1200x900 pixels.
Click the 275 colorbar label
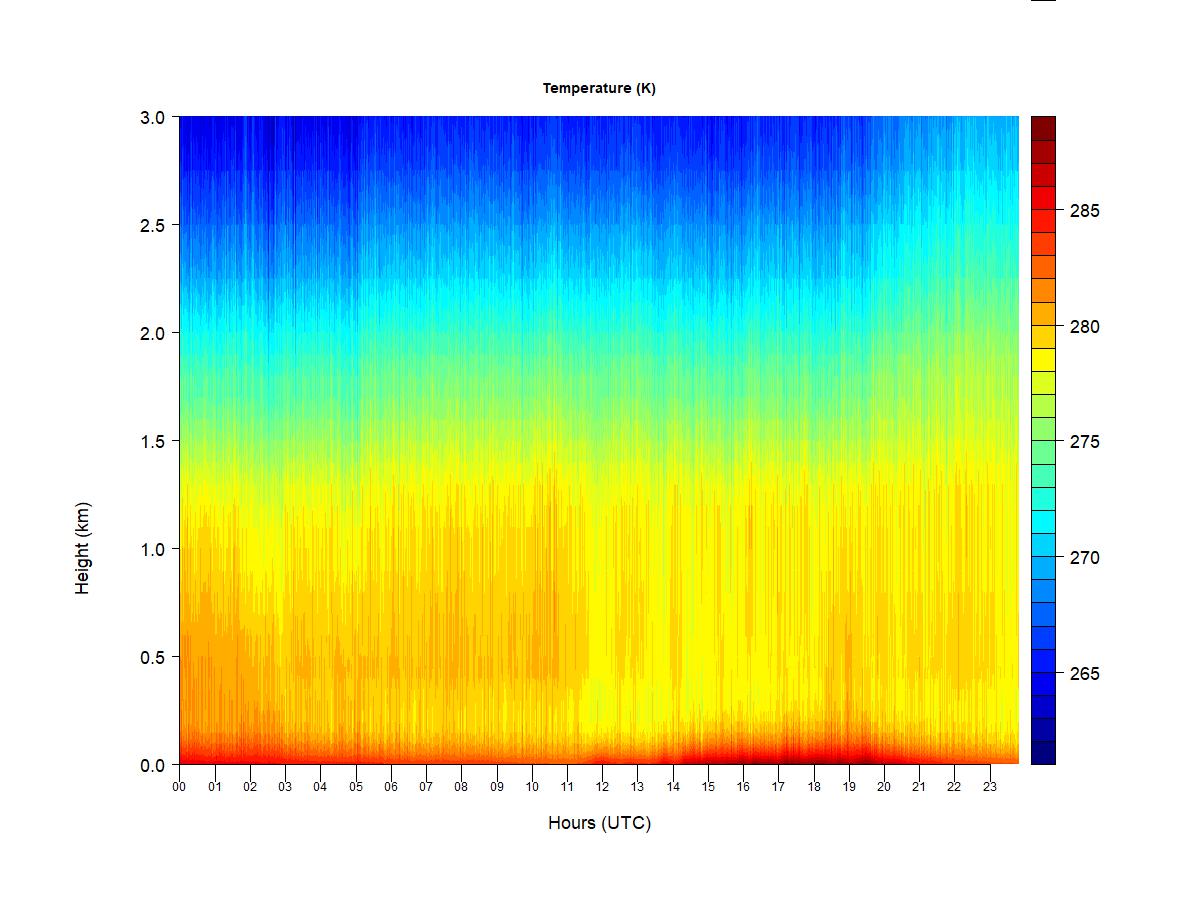coord(1085,442)
